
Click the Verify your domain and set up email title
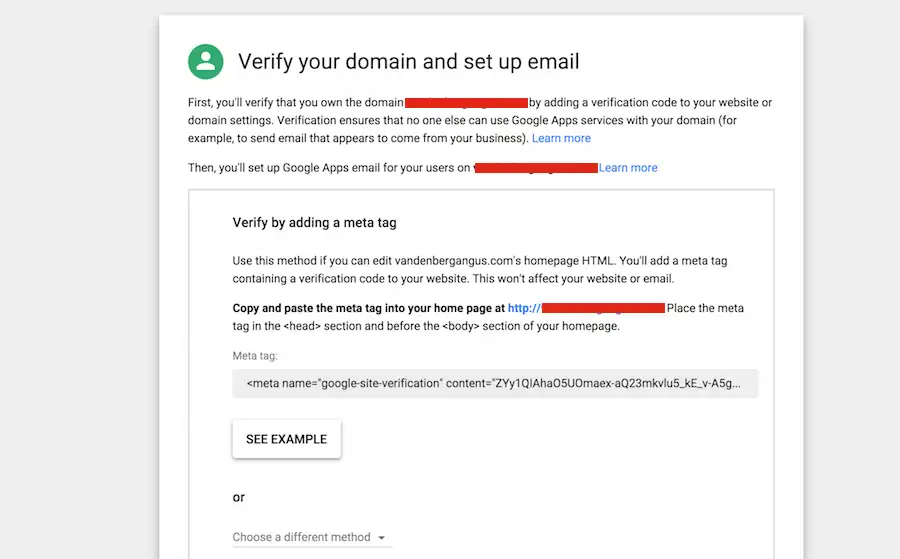click(408, 61)
